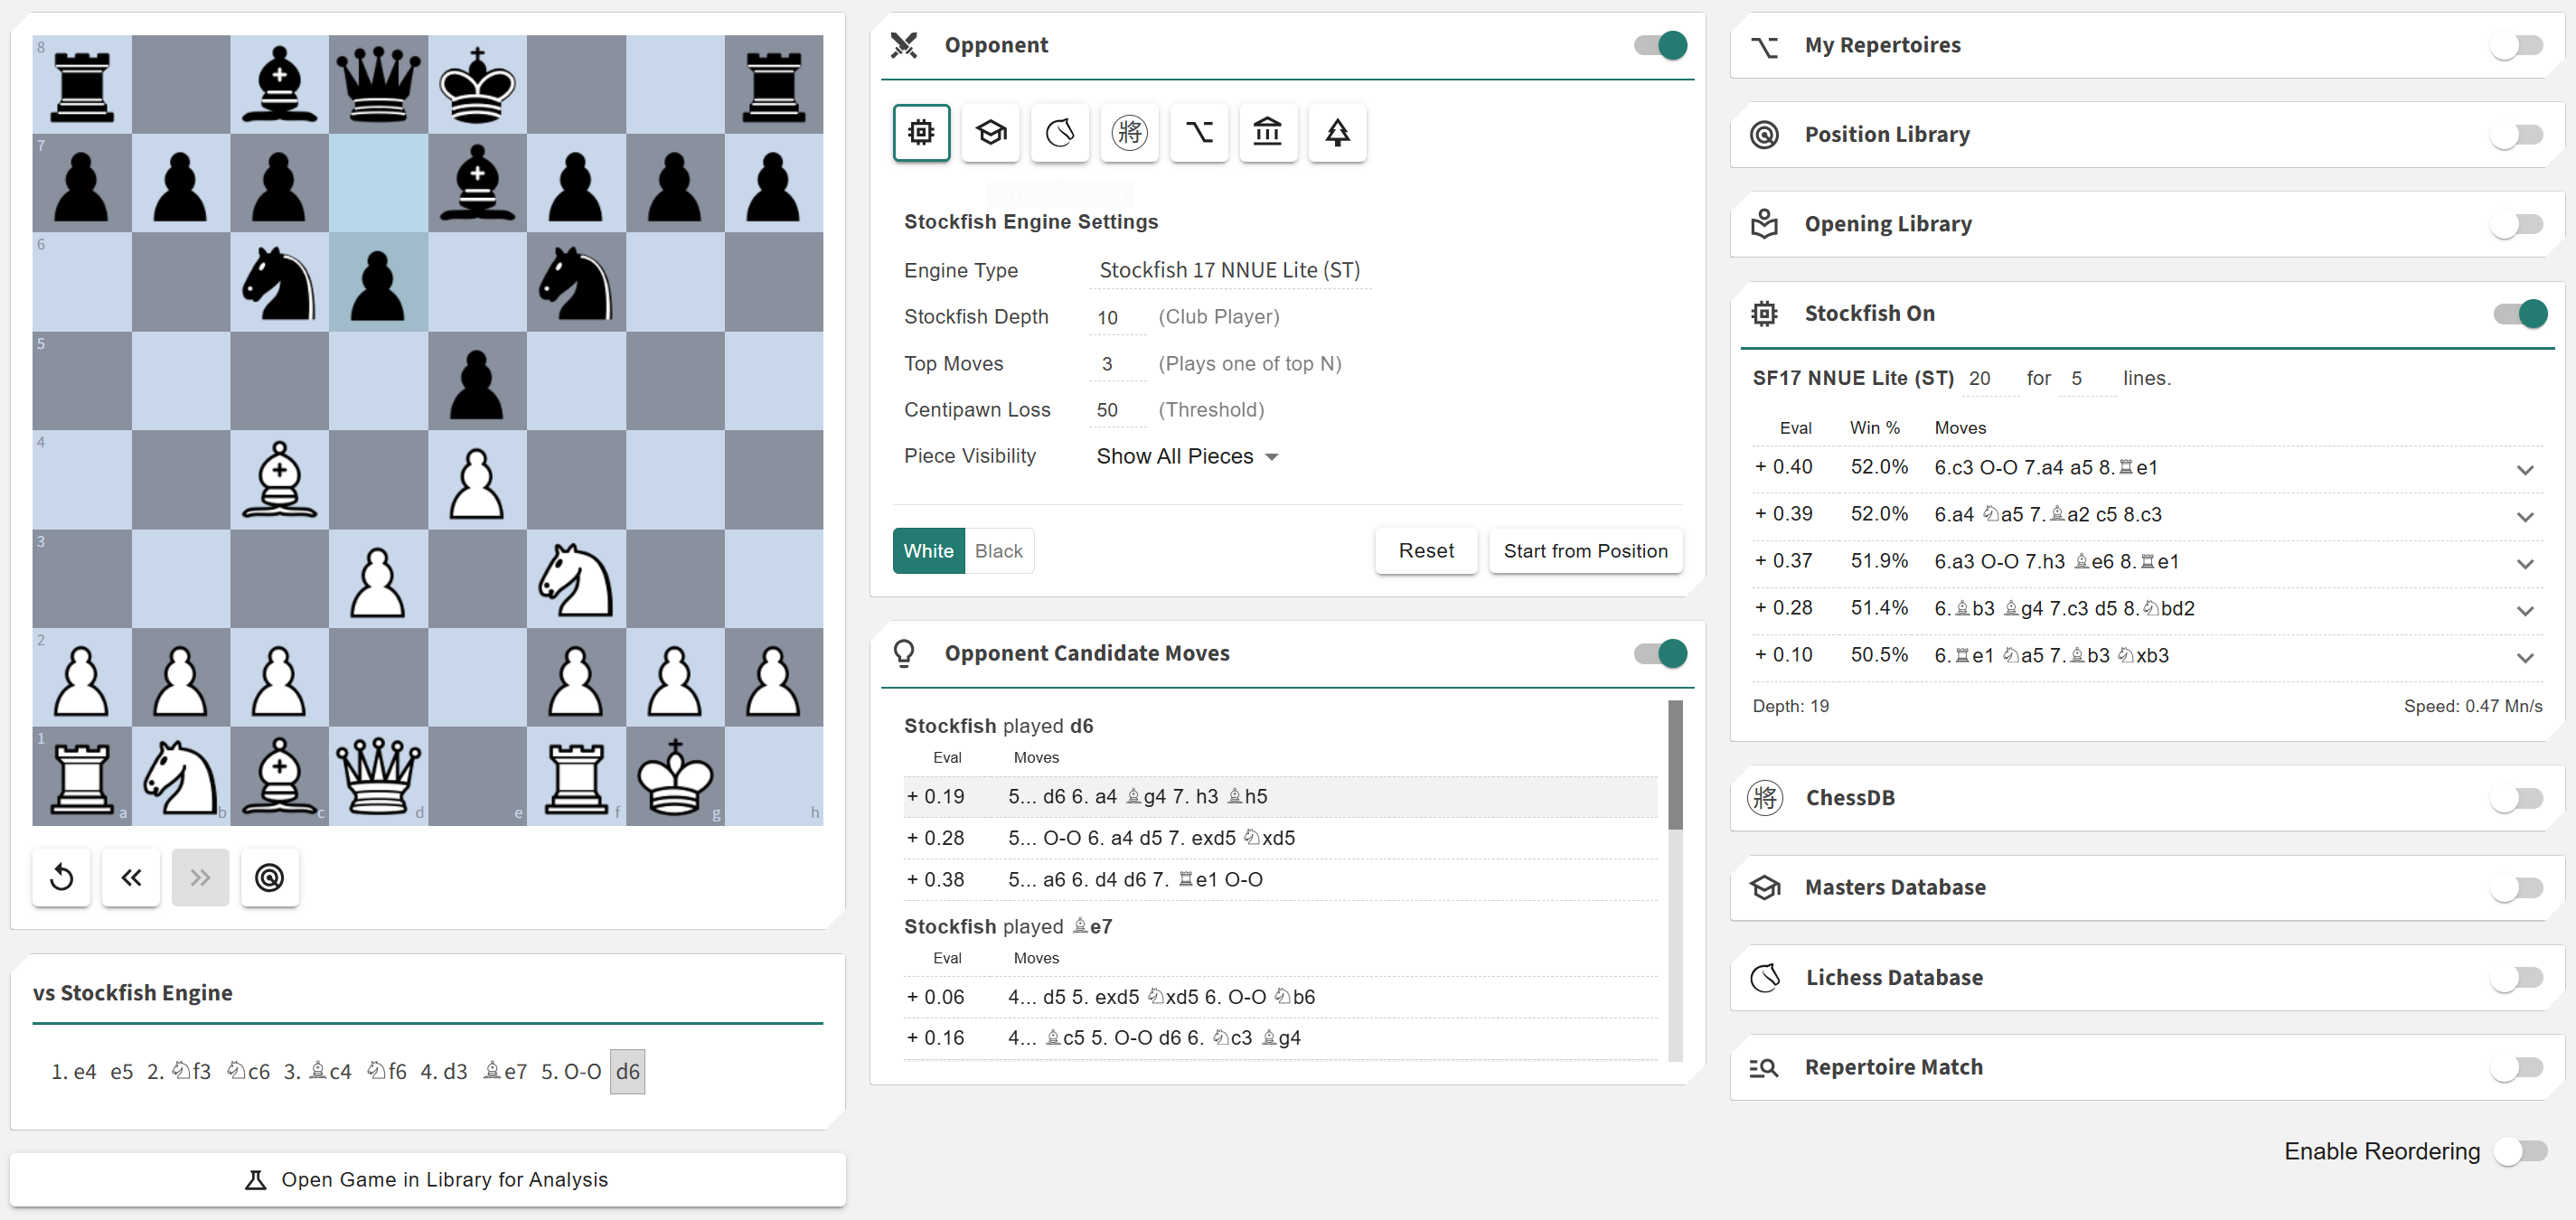Click the Start from Position button
Viewport: 2576px width, 1220px height.
click(1585, 551)
